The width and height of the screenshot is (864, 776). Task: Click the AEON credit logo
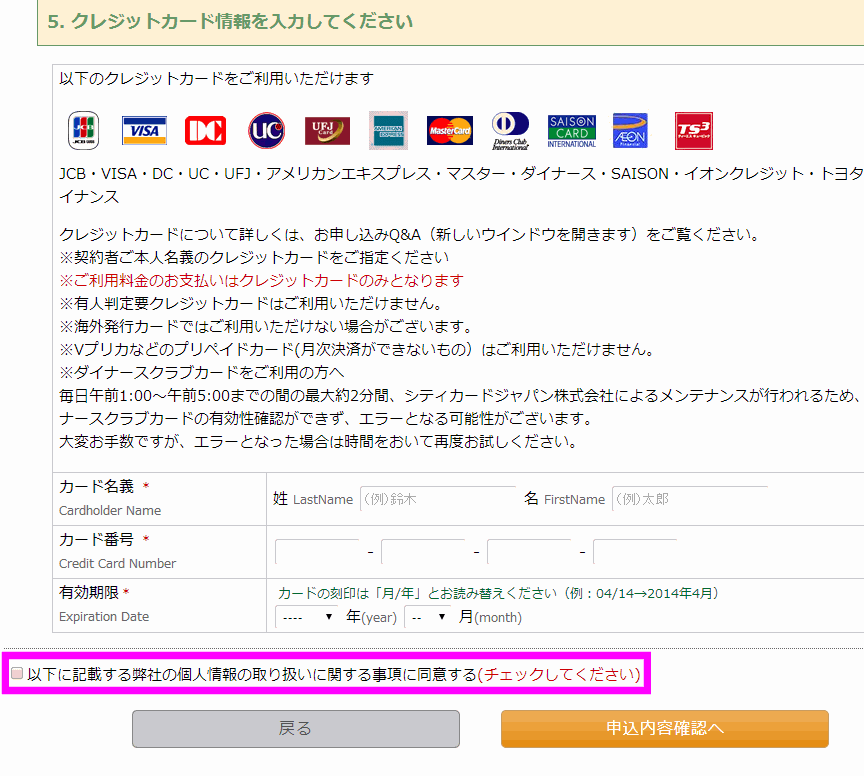(x=630, y=131)
